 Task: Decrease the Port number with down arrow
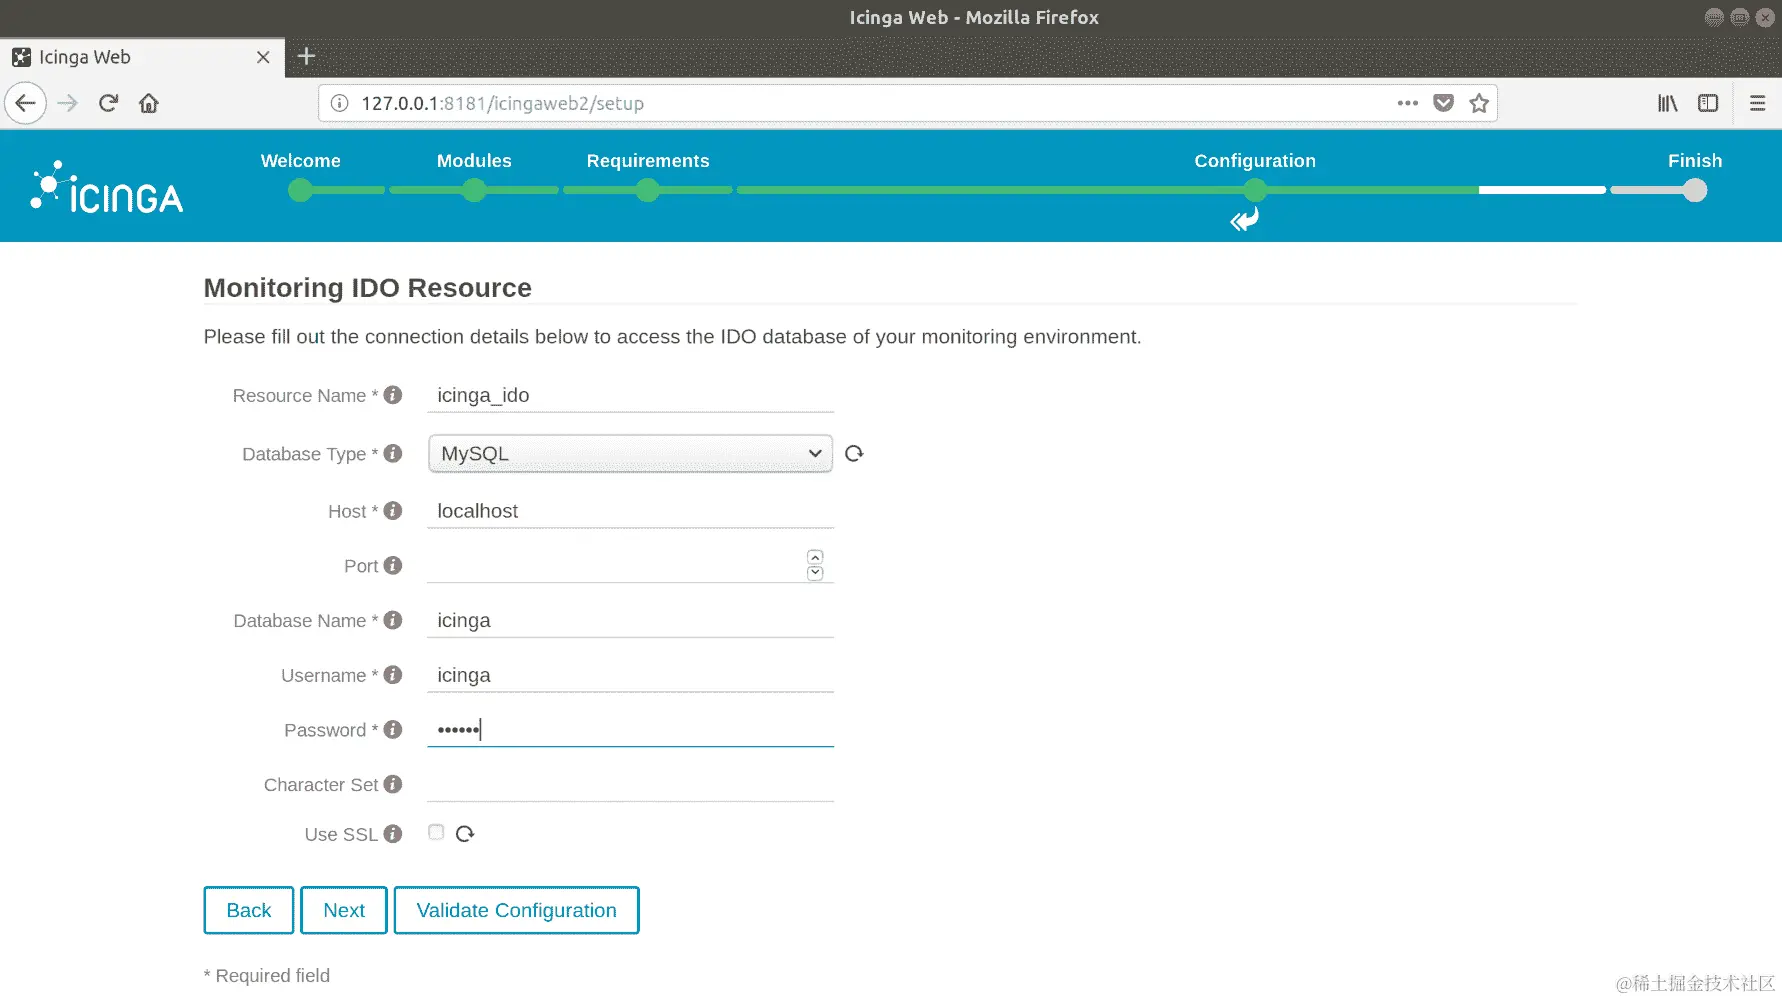[815, 573]
